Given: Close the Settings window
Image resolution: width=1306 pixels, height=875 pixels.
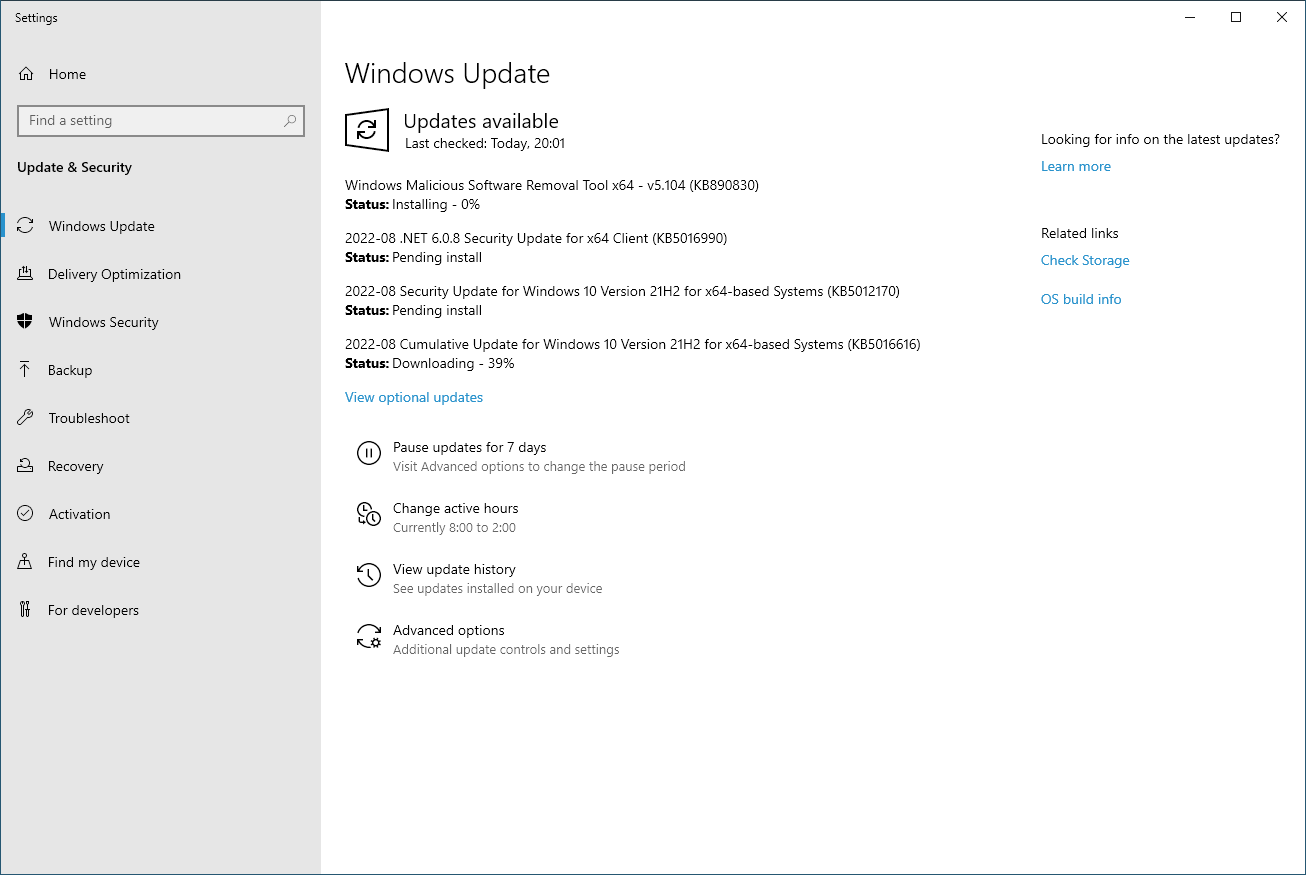Looking at the screenshot, I should tap(1282, 17).
